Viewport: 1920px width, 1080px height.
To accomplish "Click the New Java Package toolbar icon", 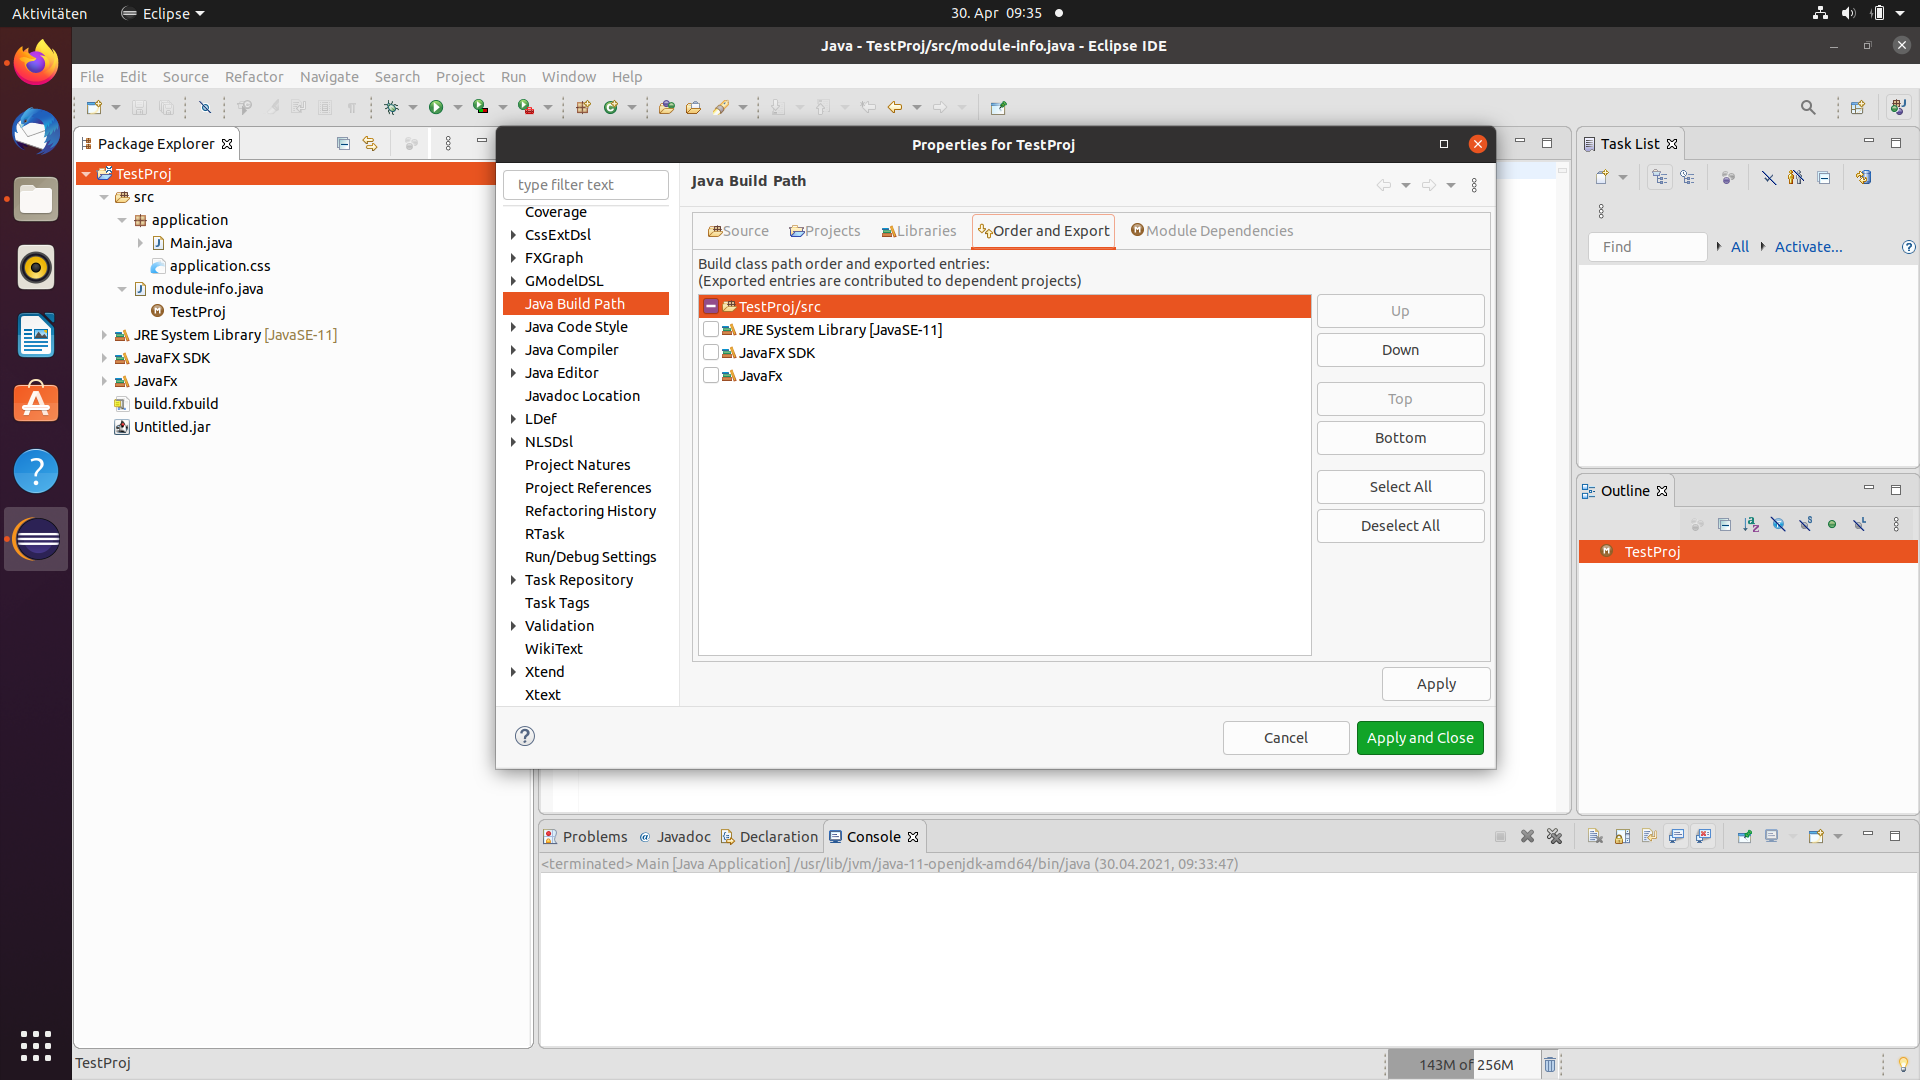I will pos(583,107).
